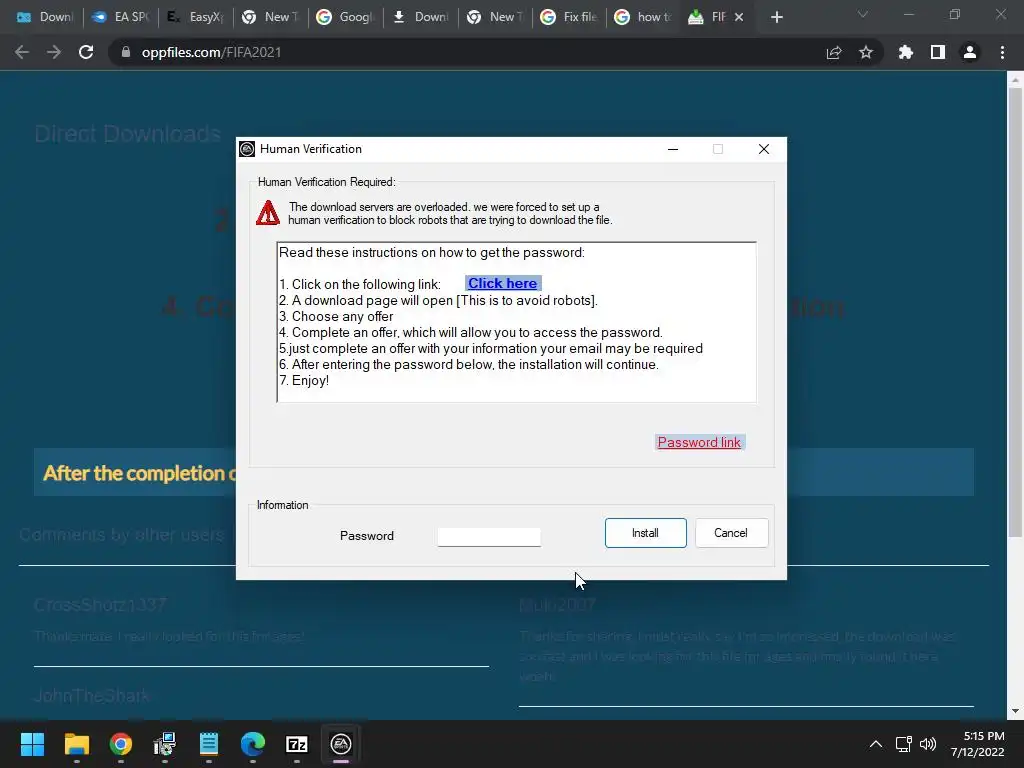Click 'After the completion' banner text
This screenshot has width=1024, height=768.
point(139,473)
